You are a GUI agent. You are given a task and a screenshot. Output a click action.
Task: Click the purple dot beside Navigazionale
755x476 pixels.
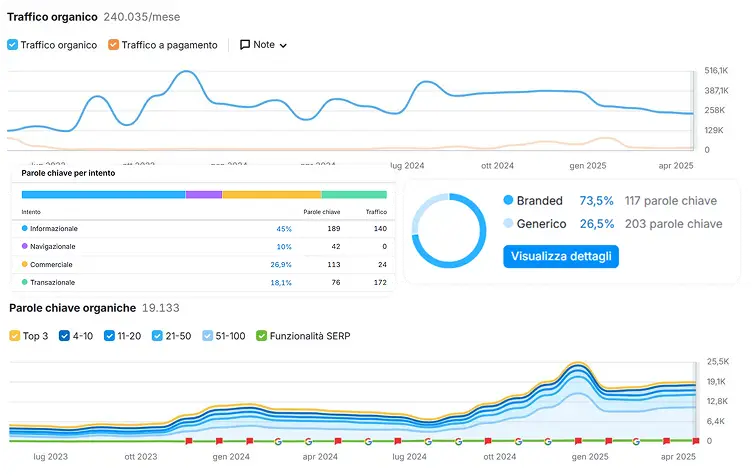[25, 246]
